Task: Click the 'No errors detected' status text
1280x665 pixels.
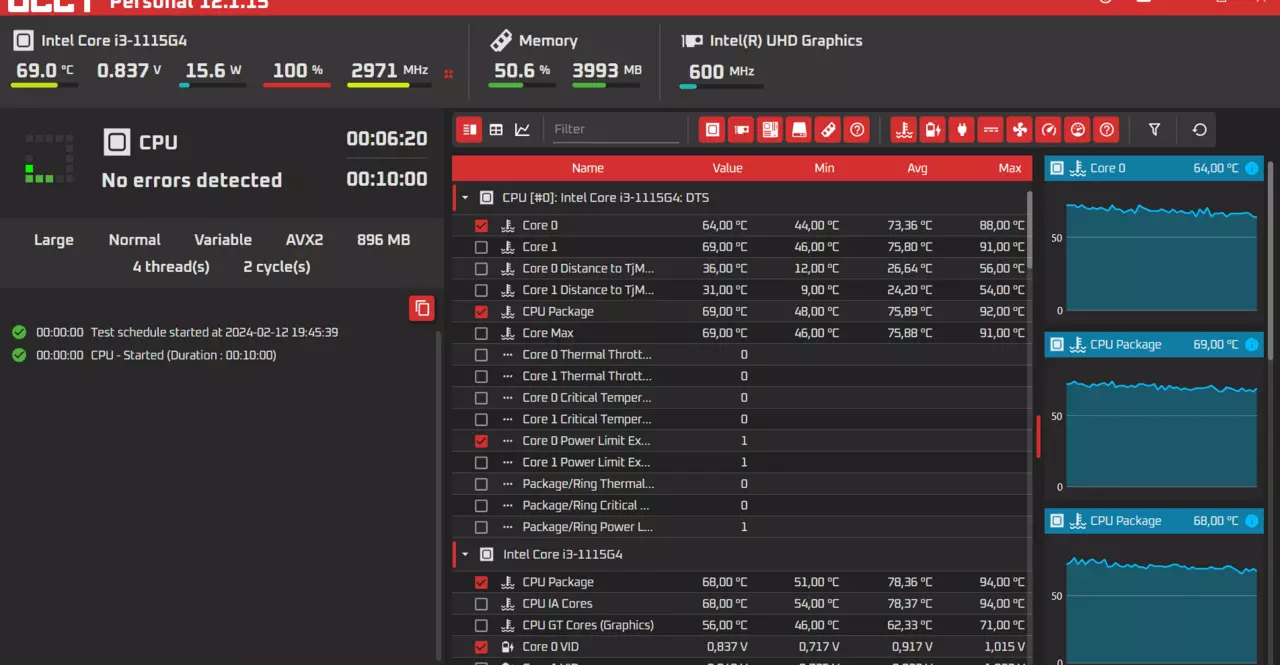Action: tap(192, 180)
